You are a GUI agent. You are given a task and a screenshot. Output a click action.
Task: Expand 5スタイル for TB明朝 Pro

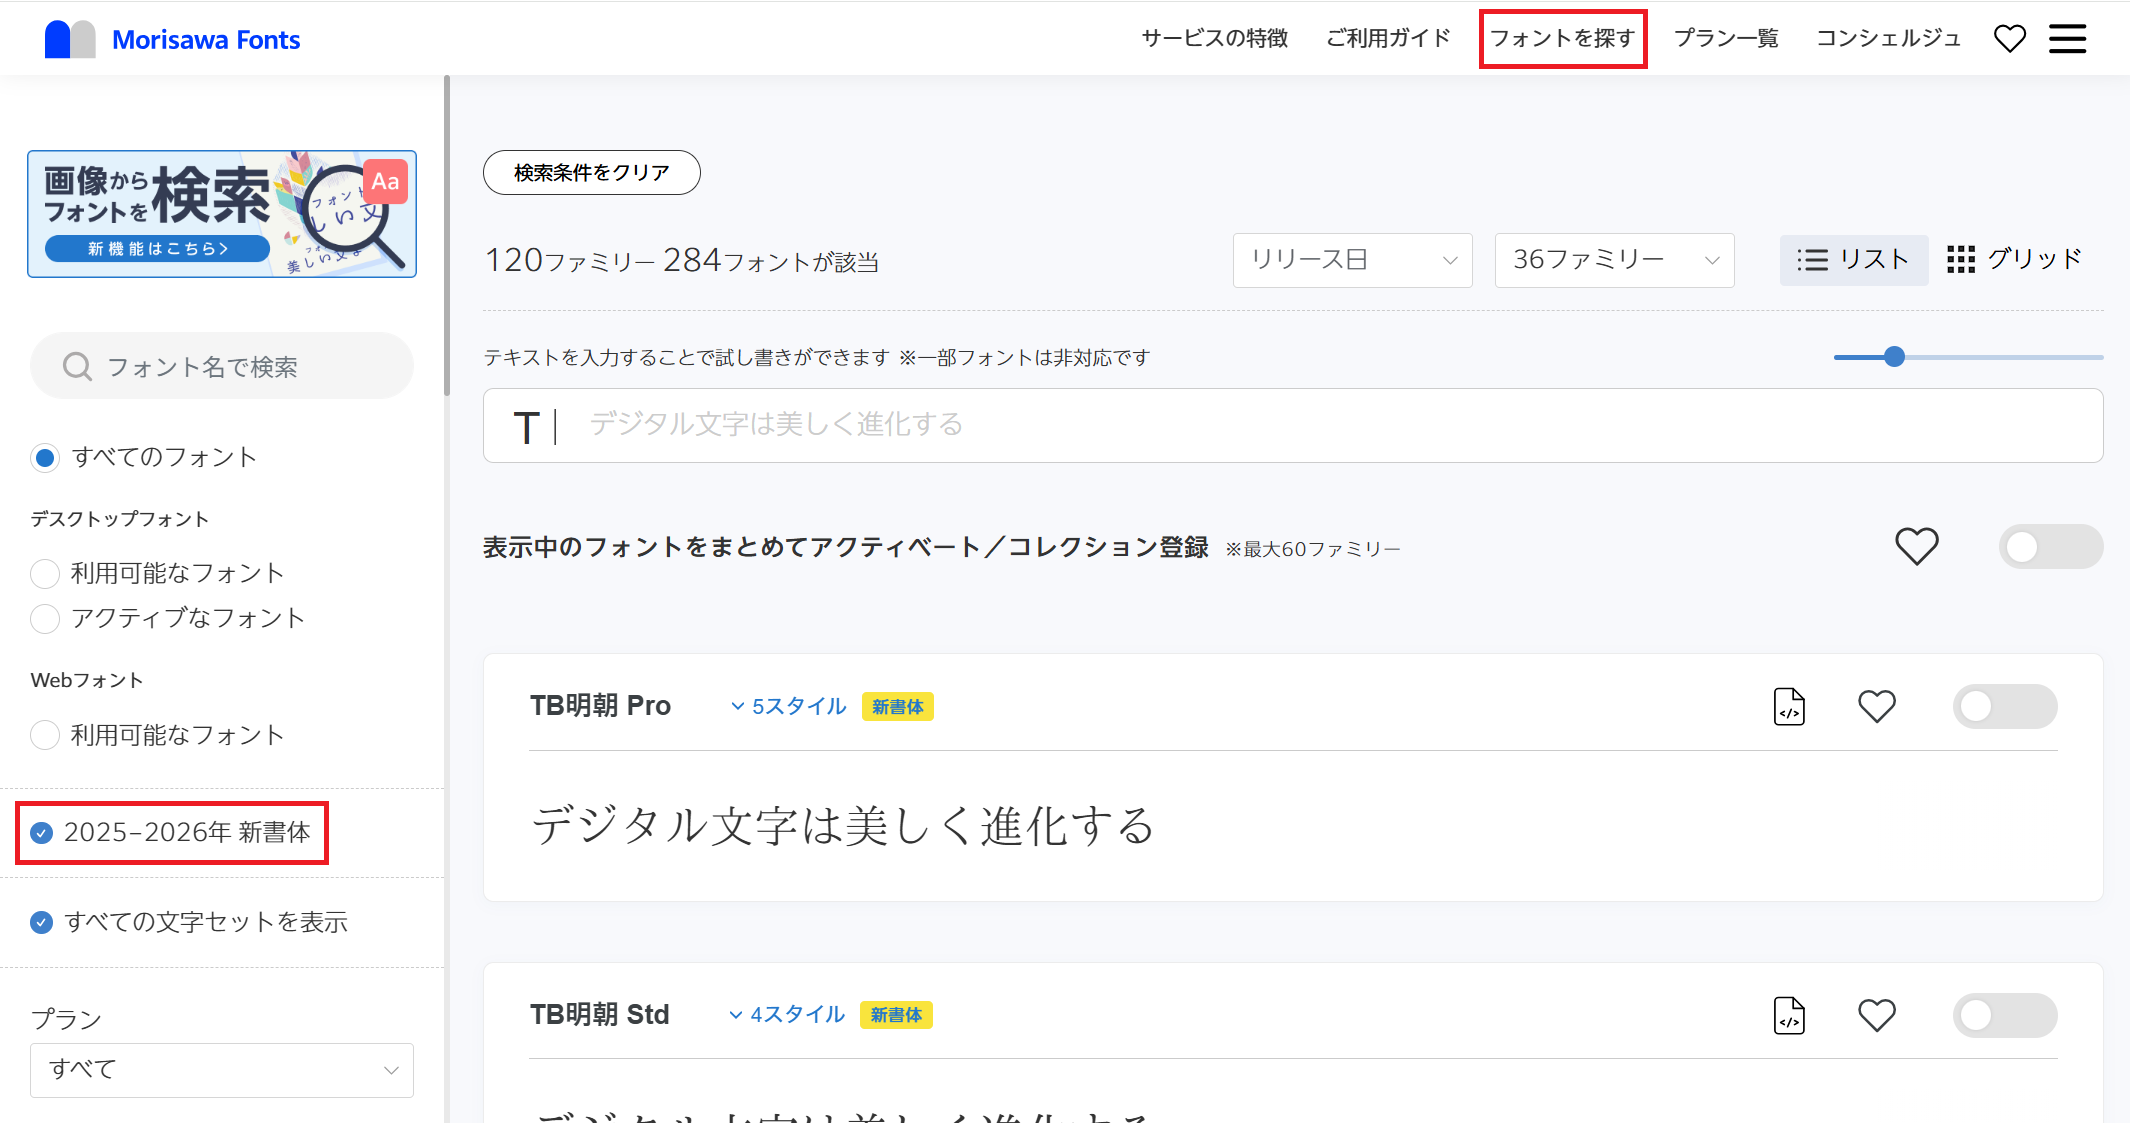788,706
